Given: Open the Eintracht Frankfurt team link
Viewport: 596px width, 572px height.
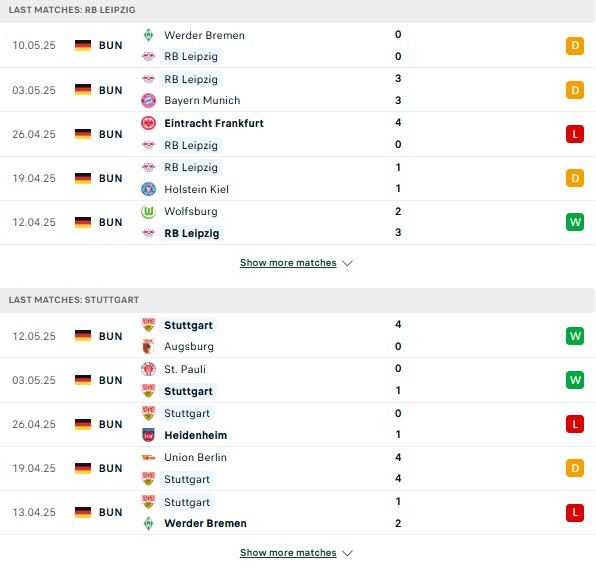Looking at the screenshot, I should click(x=214, y=123).
